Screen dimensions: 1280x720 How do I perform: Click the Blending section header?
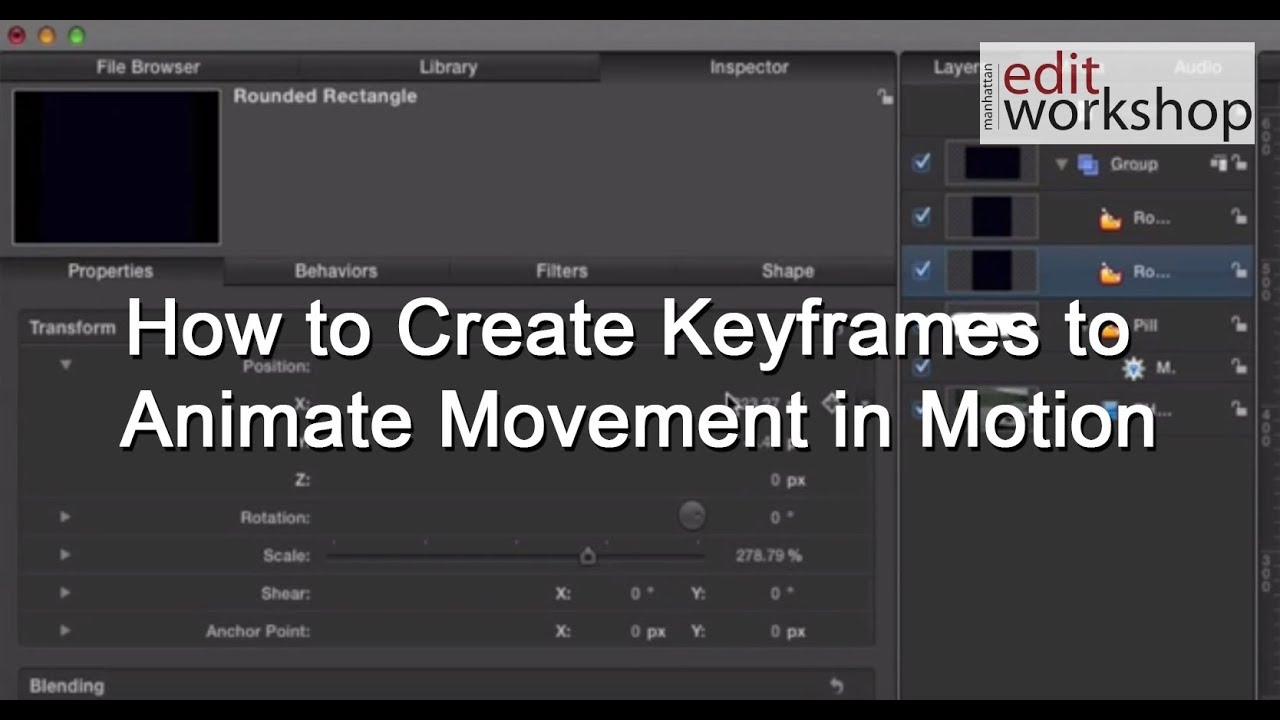(67, 686)
